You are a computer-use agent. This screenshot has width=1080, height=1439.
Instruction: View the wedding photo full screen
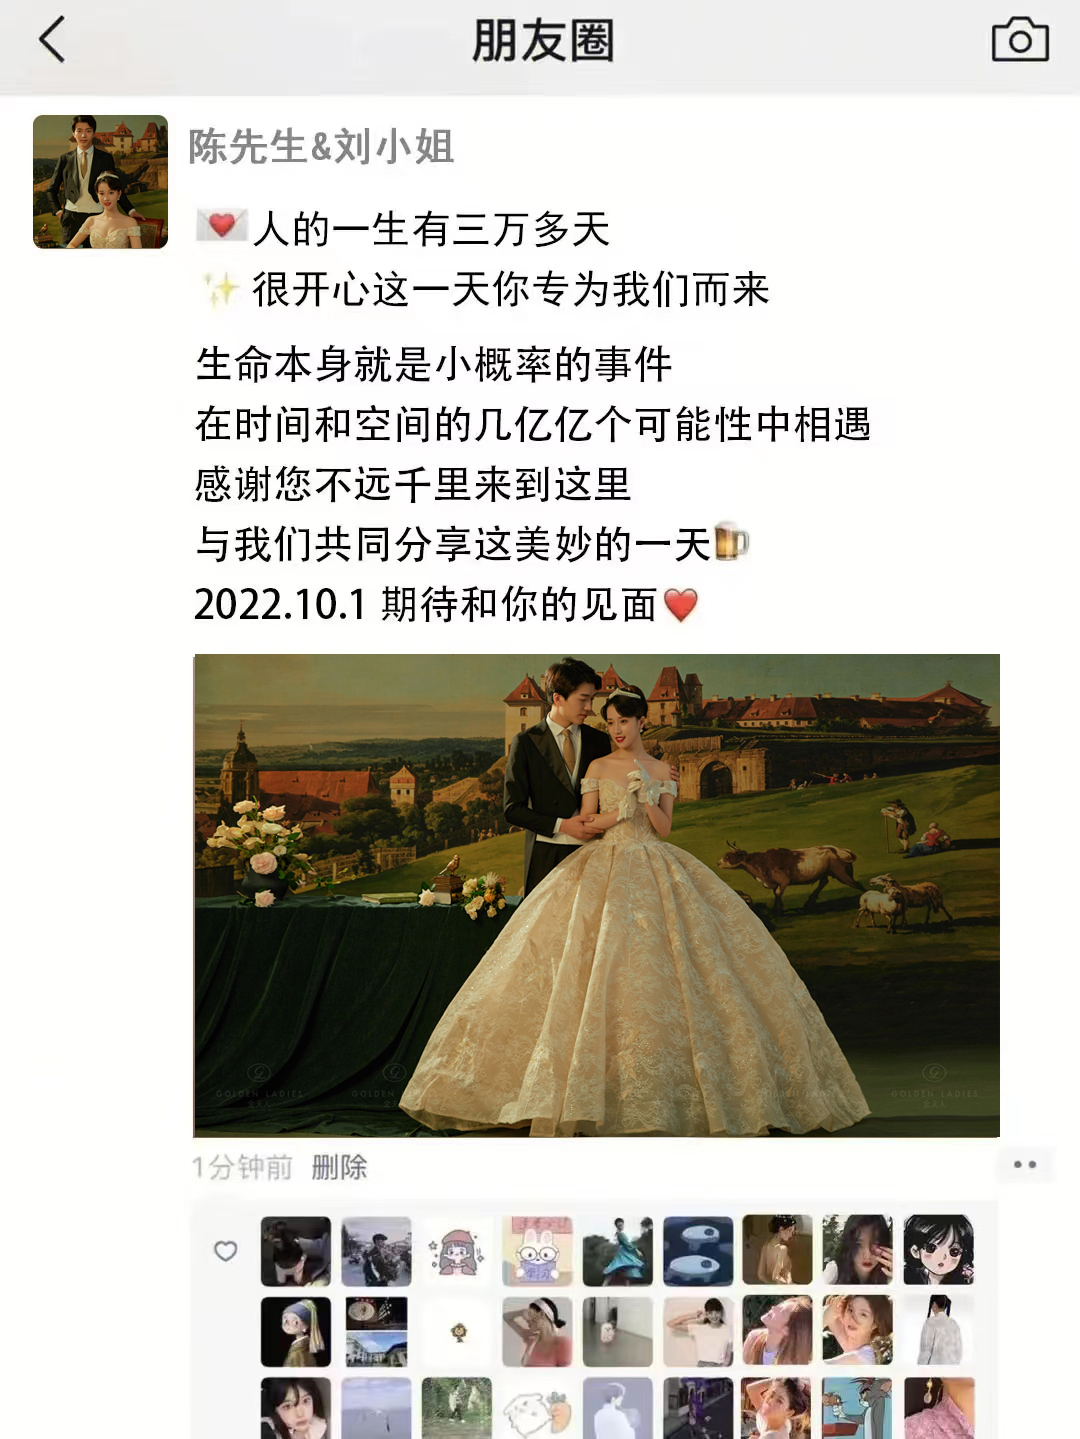point(597,895)
